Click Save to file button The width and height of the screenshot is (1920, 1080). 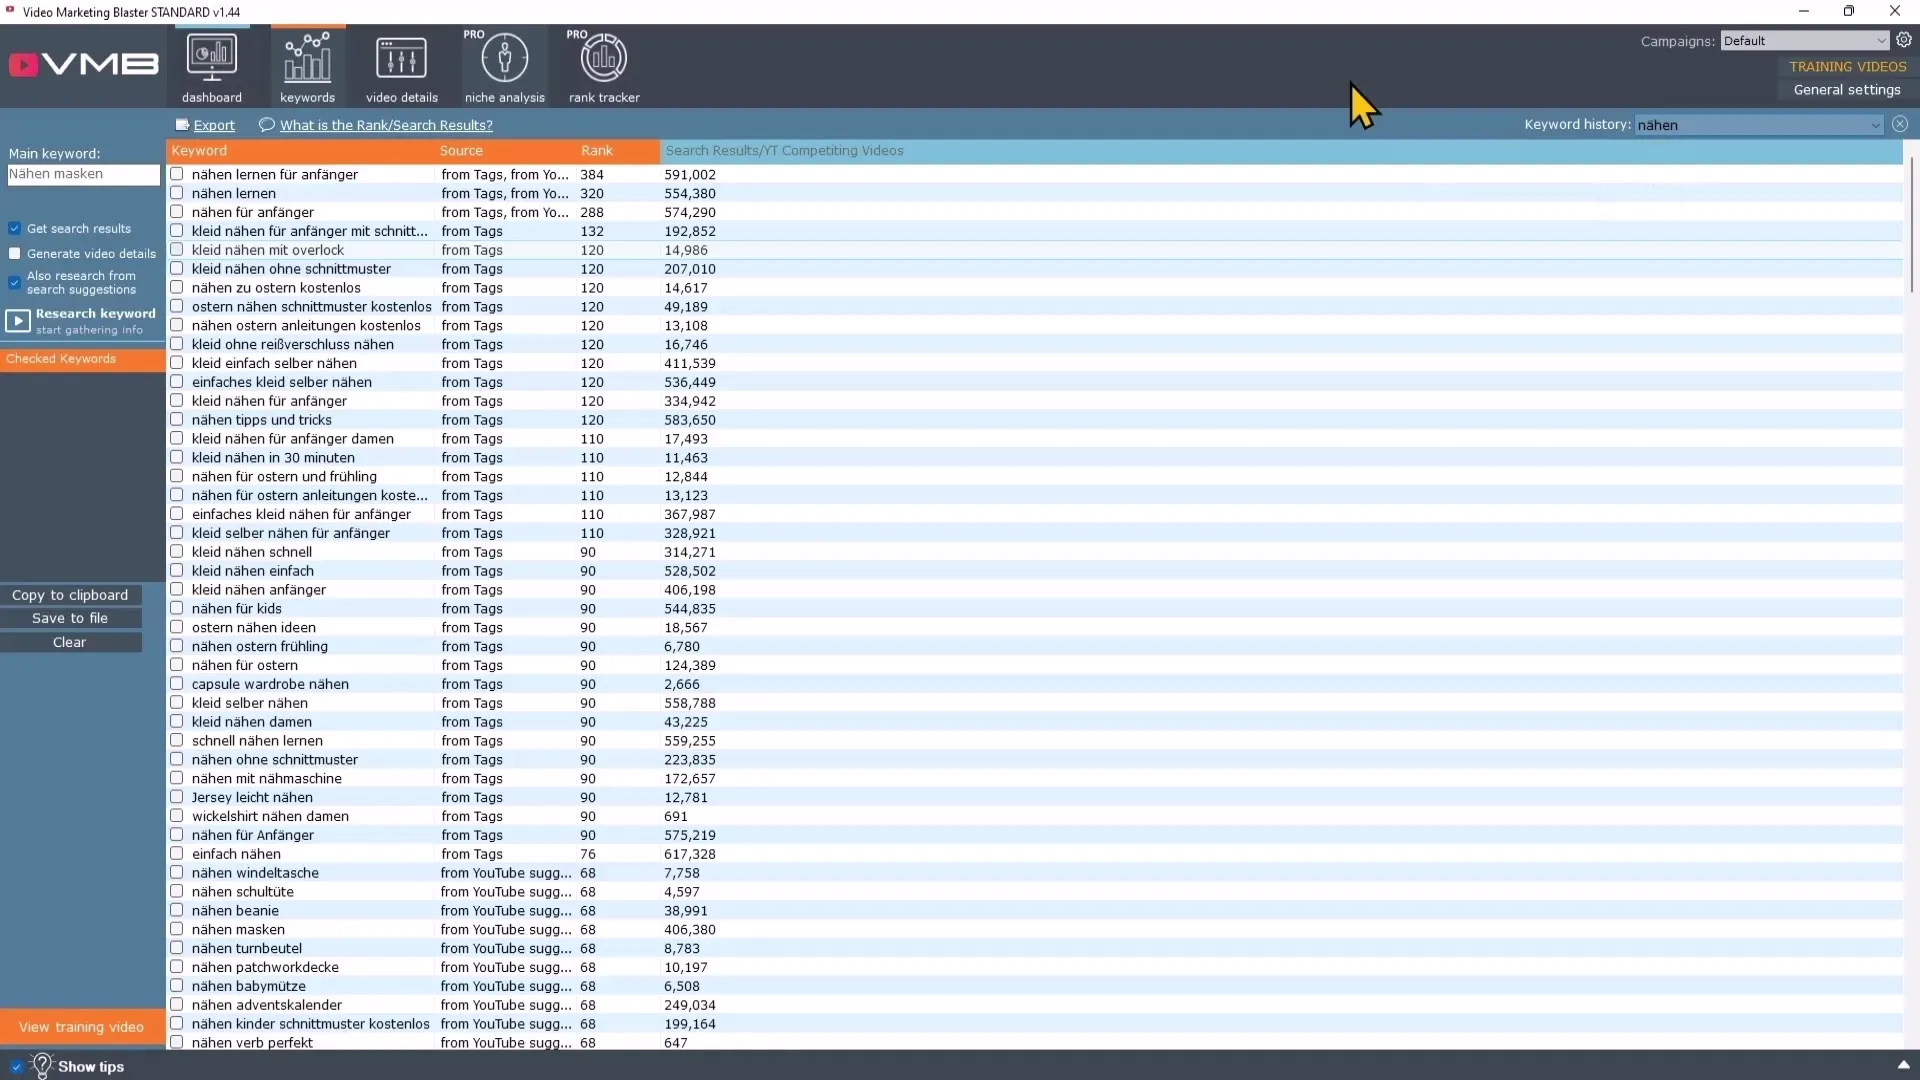coord(70,618)
